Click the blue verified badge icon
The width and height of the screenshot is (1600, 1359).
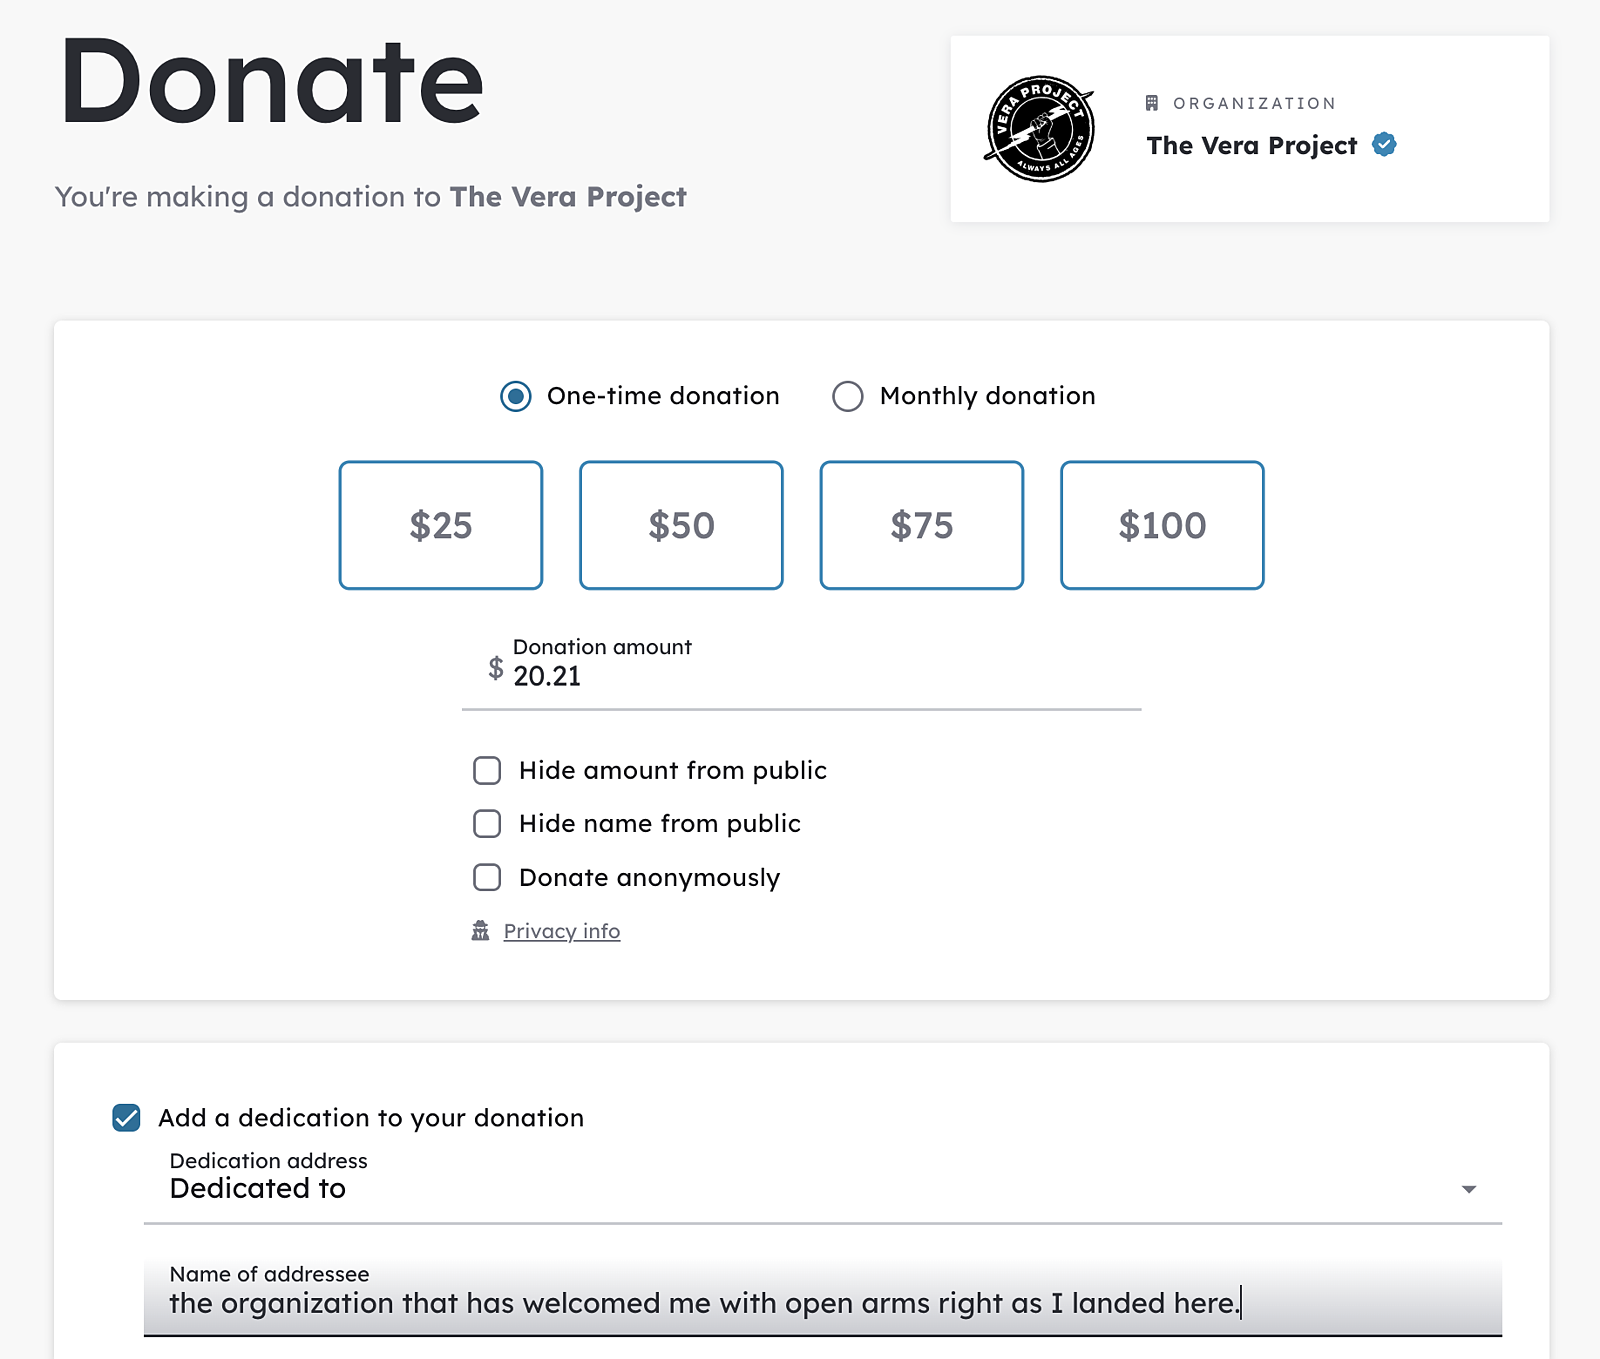coord(1384,145)
